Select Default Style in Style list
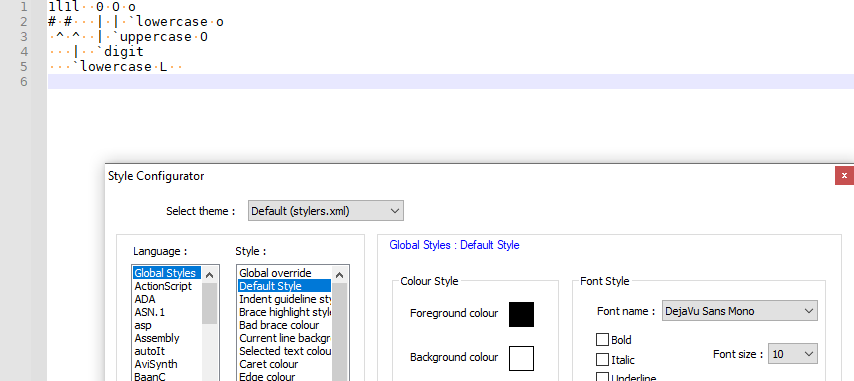Screen dimensions: 854x381 coord(284,286)
